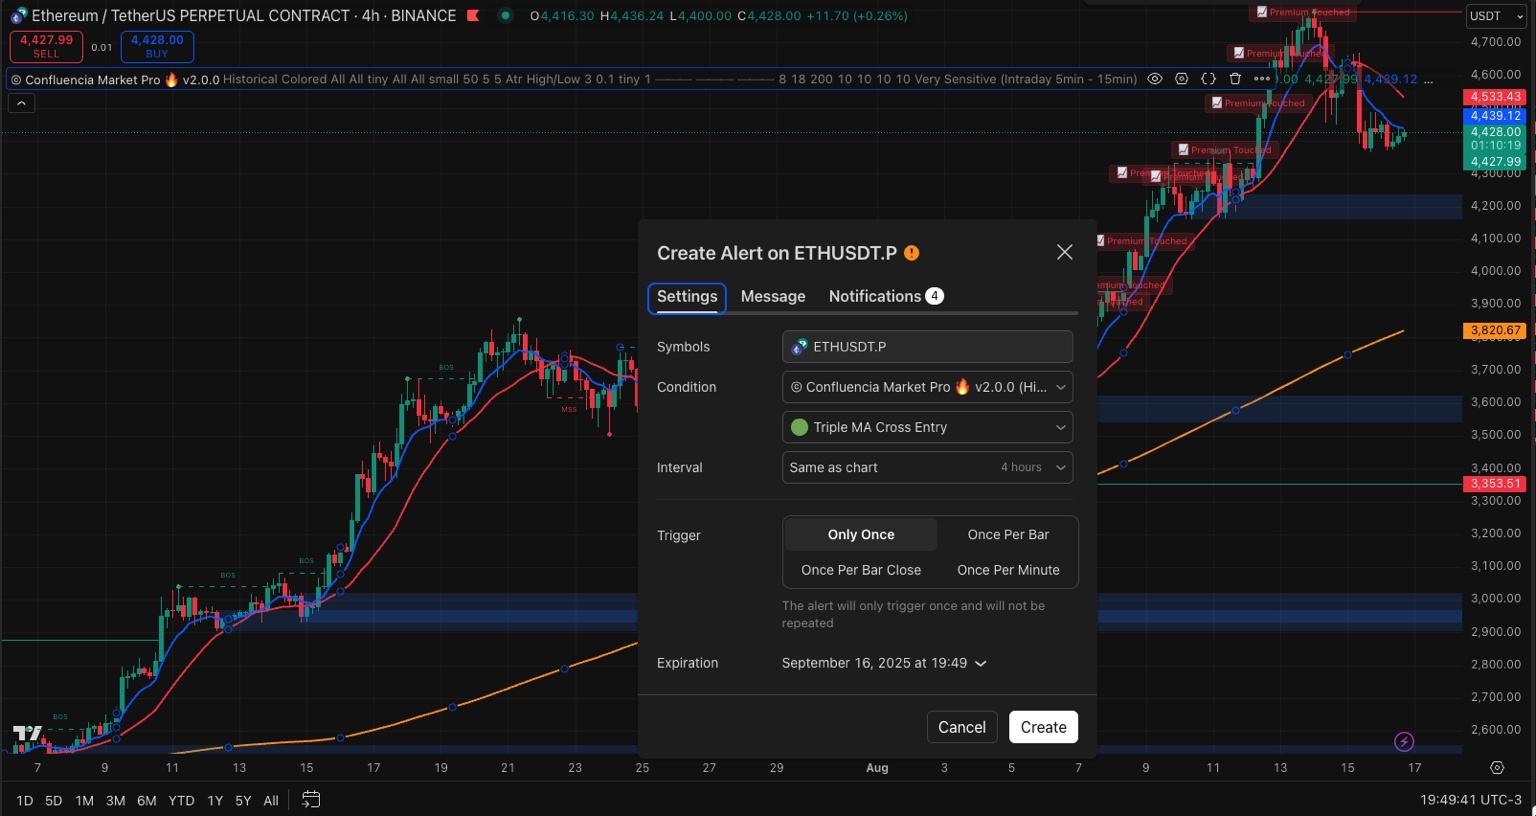Click the 0.01 spread value

tap(102, 47)
